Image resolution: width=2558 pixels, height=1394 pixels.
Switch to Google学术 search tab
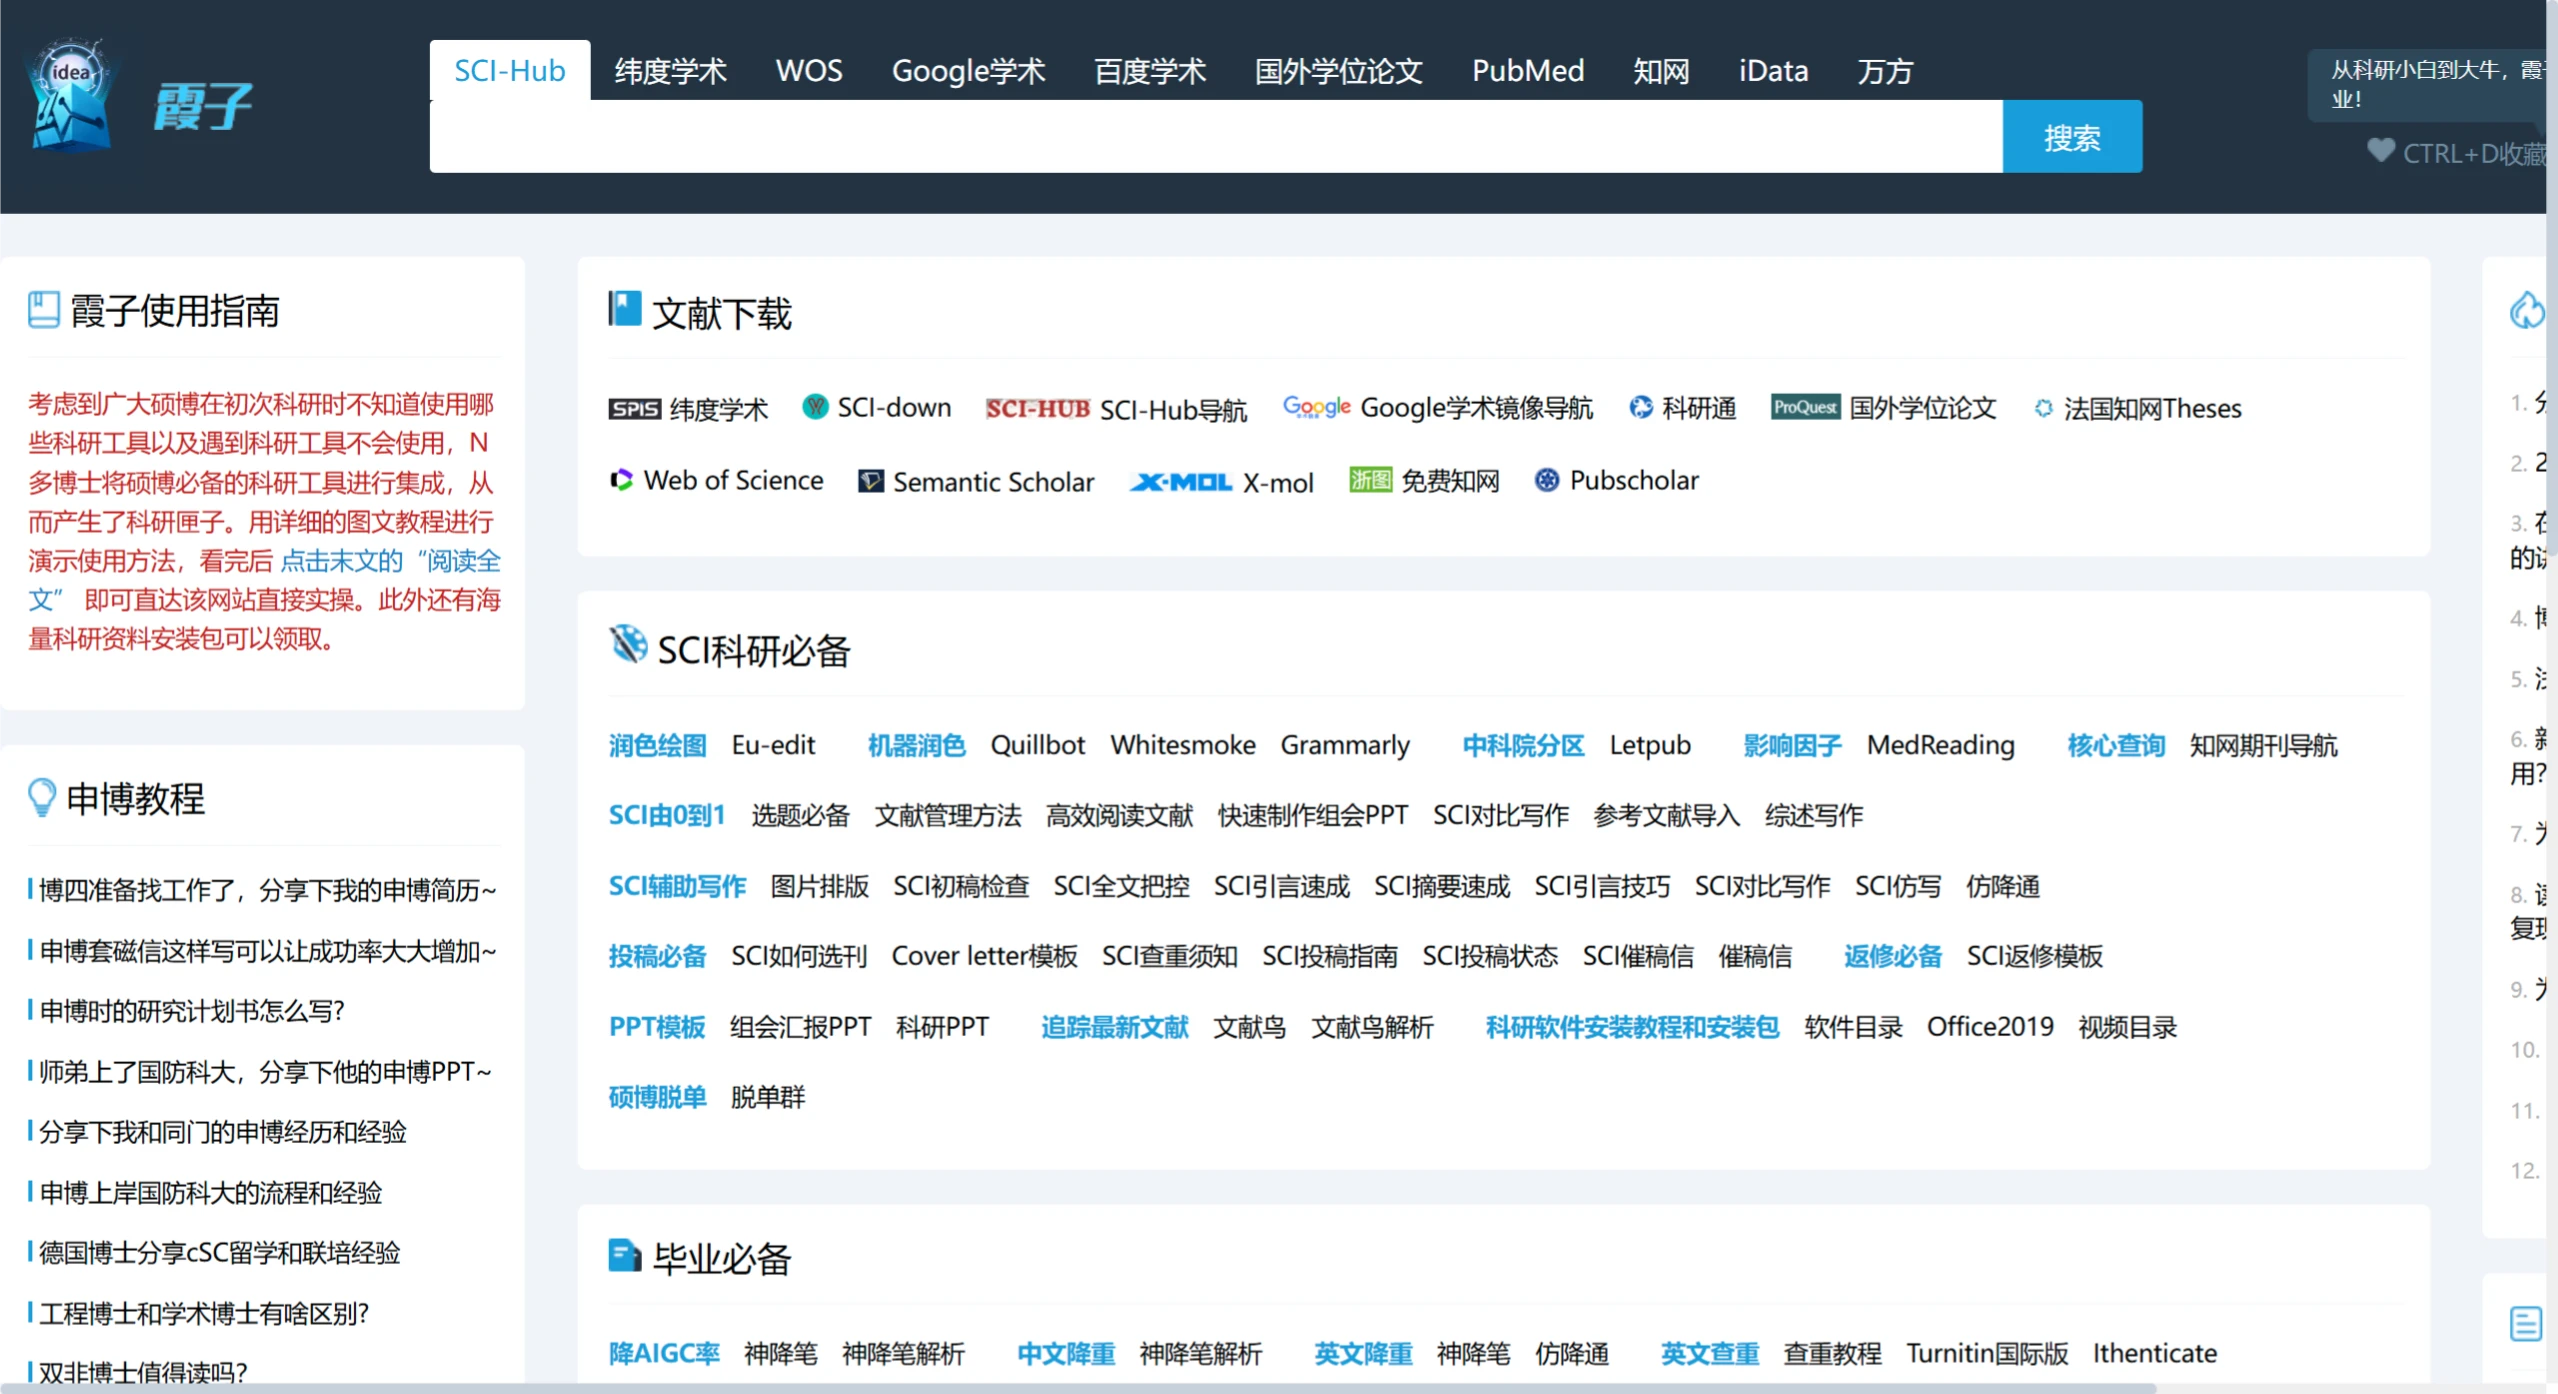click(x=968, y=71)
